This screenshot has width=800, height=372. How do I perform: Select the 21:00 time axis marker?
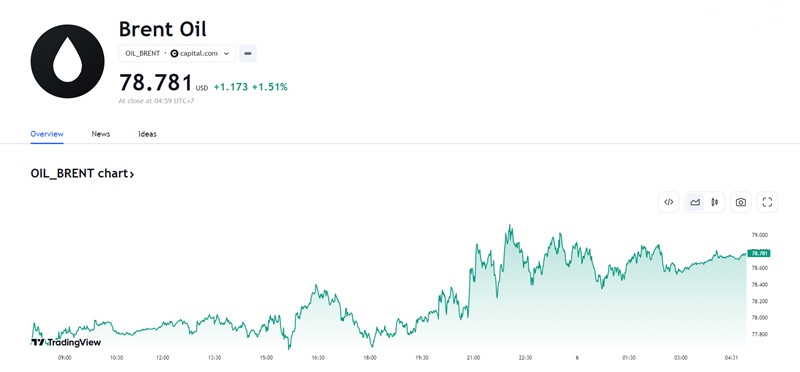(473, 358)
